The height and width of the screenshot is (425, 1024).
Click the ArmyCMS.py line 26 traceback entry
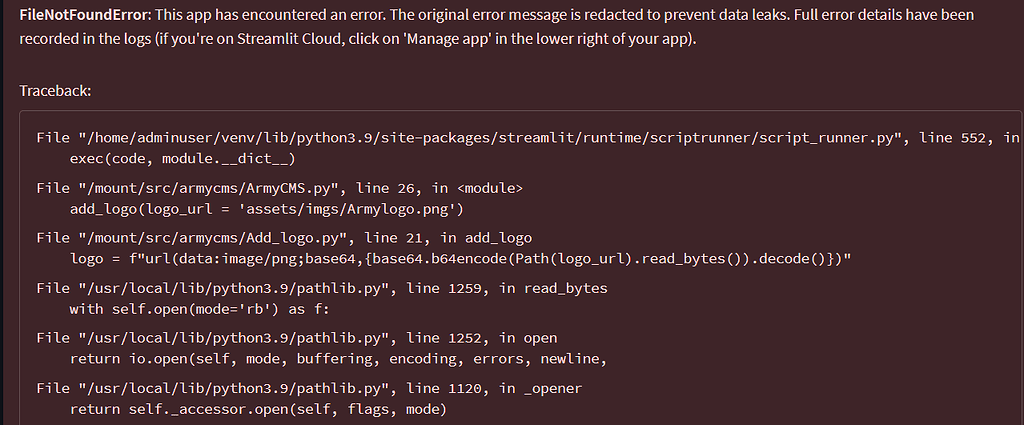[x=279, y=187]
